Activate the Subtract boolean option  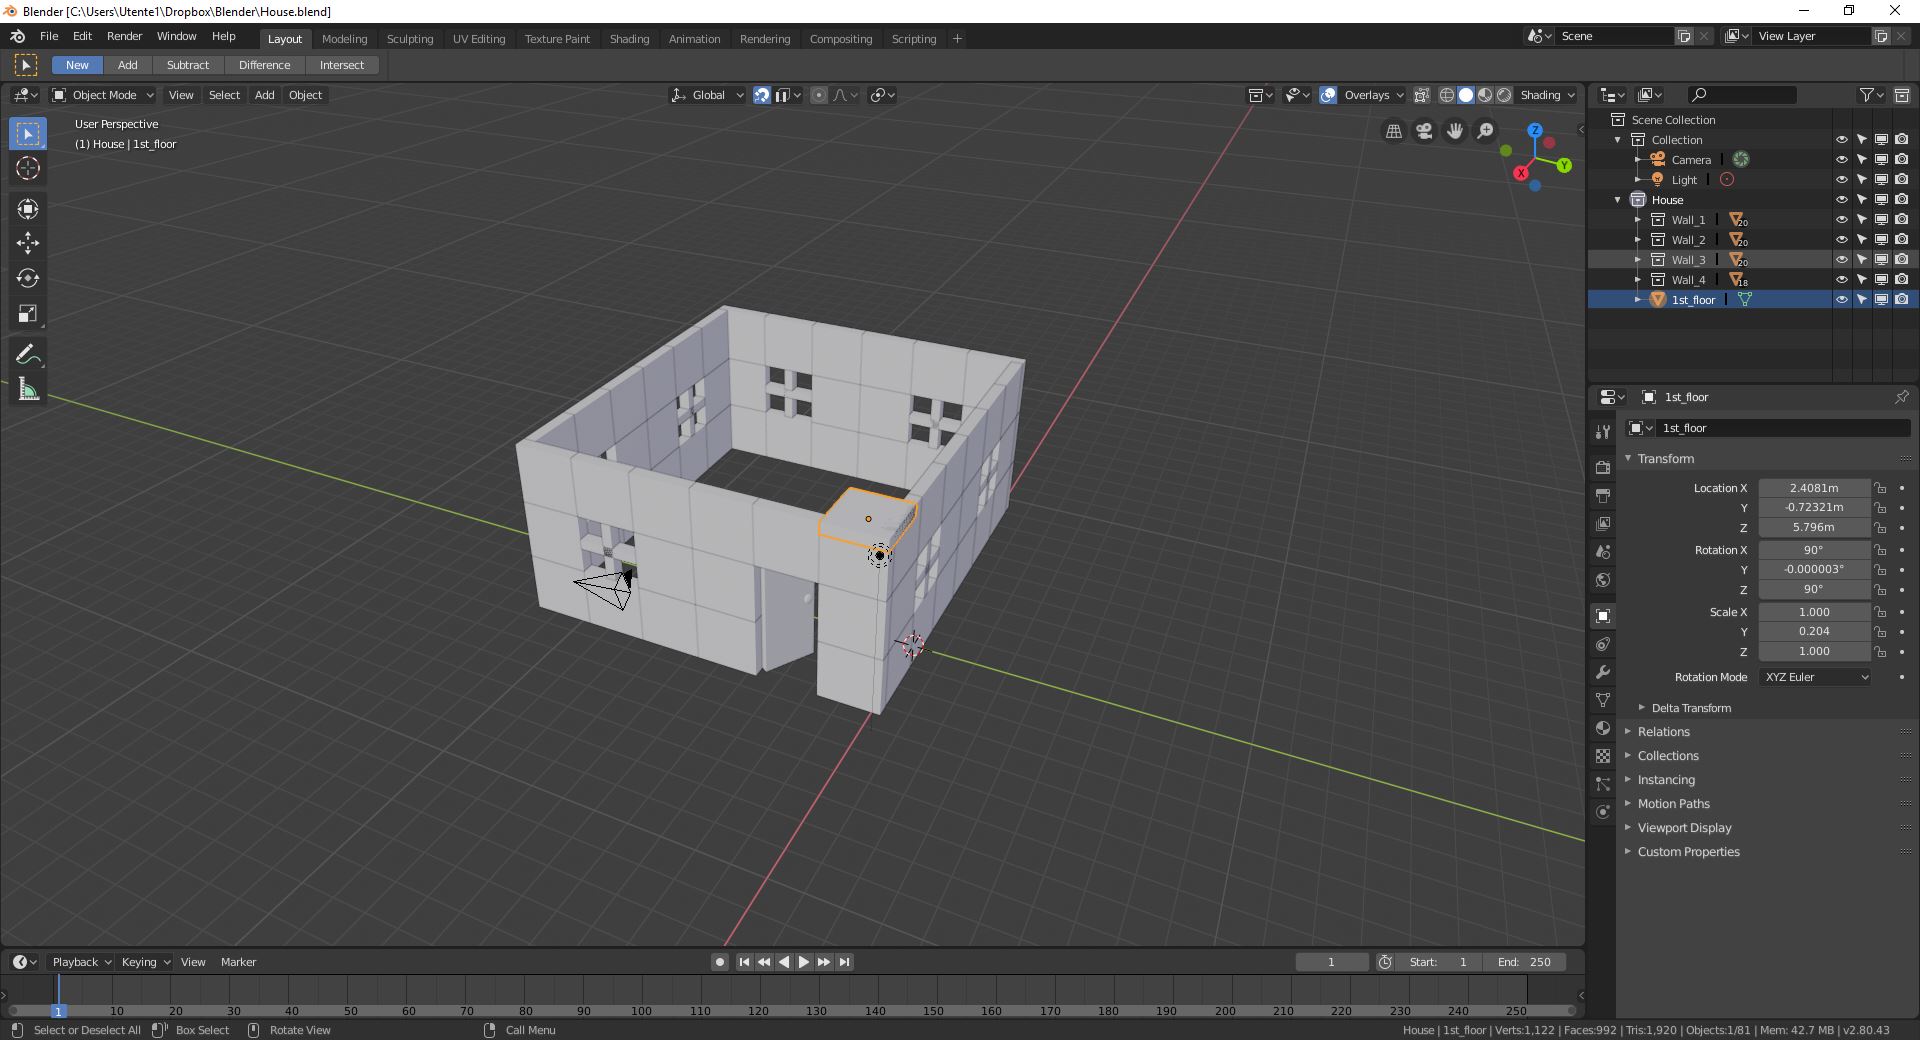188,65
